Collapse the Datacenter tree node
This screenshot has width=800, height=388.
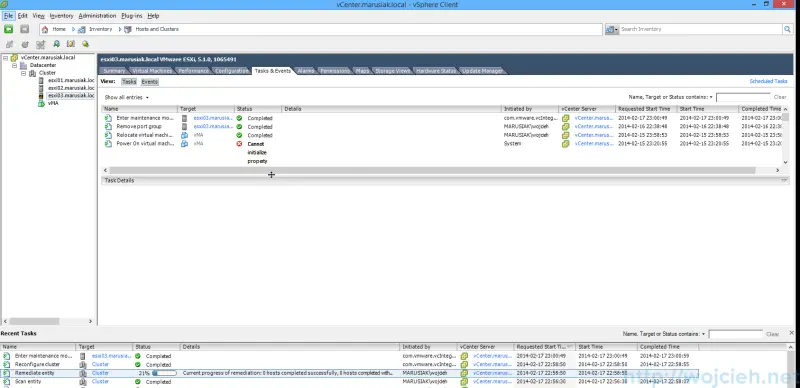[14, 65]
